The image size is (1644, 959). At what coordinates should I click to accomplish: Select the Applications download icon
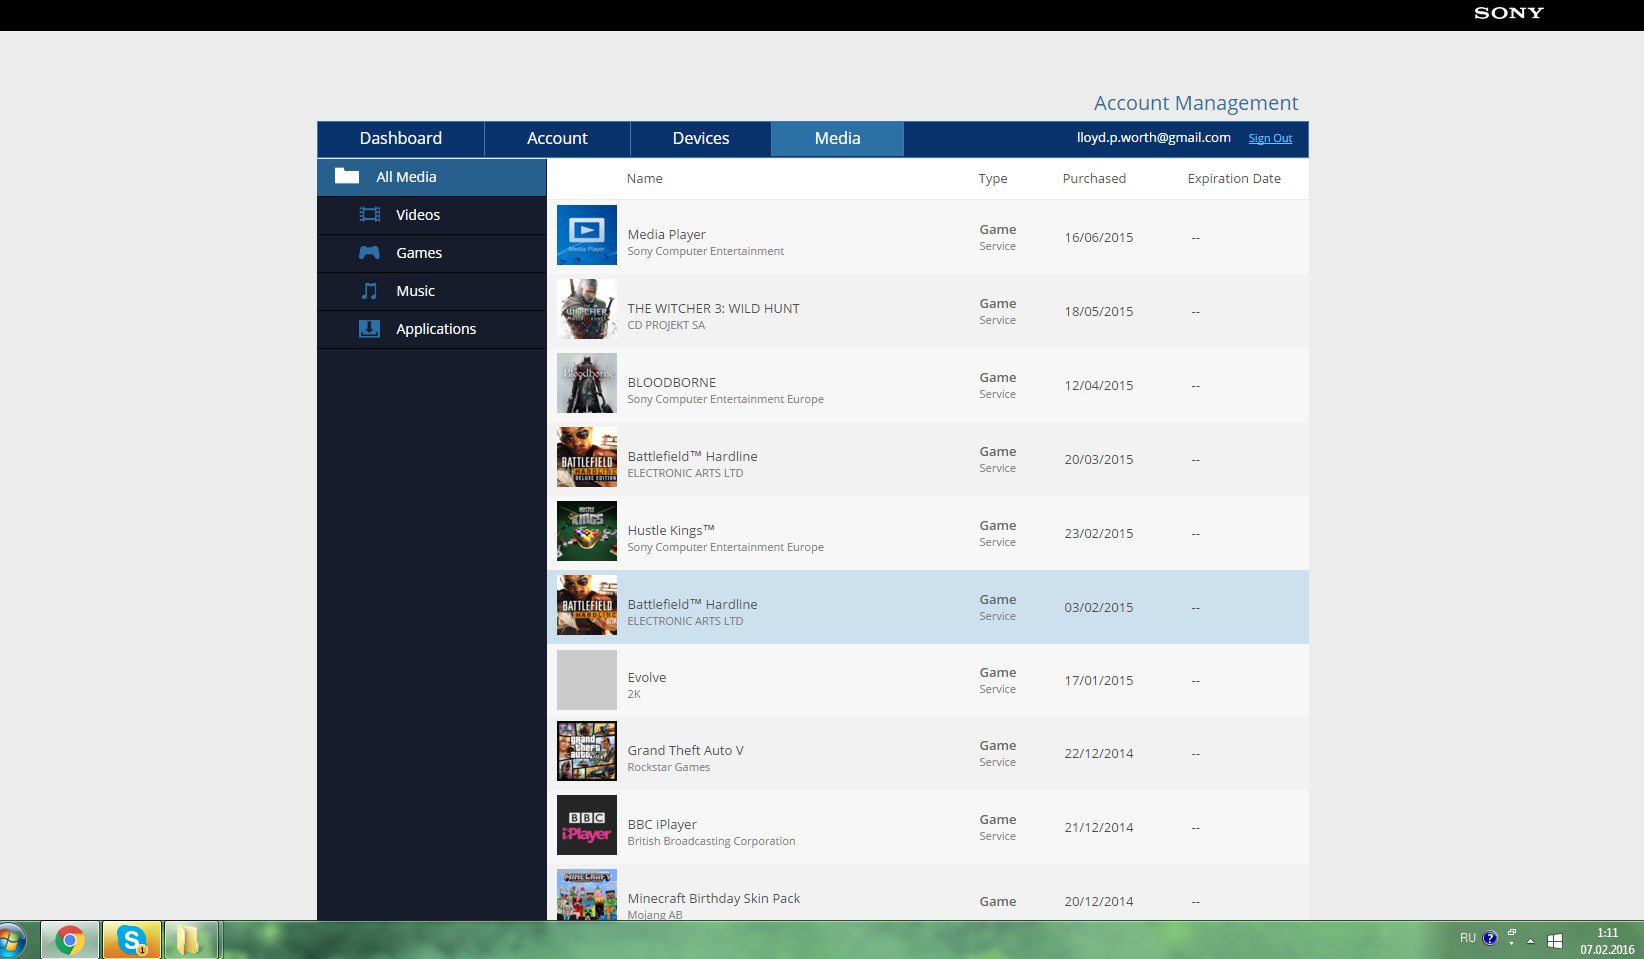click(369, 328)
